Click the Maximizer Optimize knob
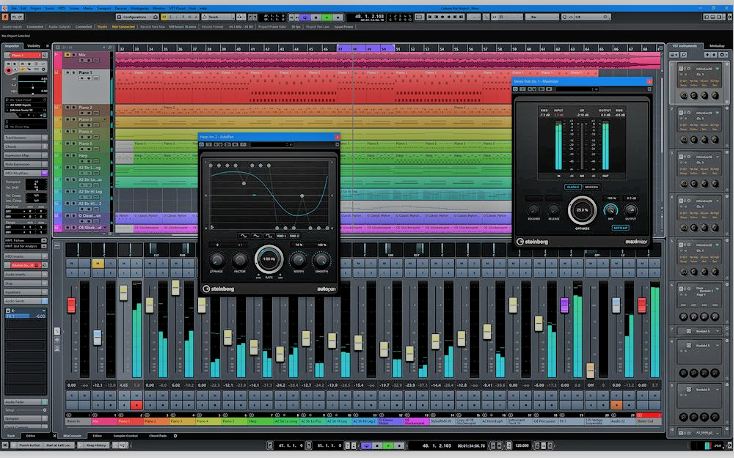 (x=582, y=210)
